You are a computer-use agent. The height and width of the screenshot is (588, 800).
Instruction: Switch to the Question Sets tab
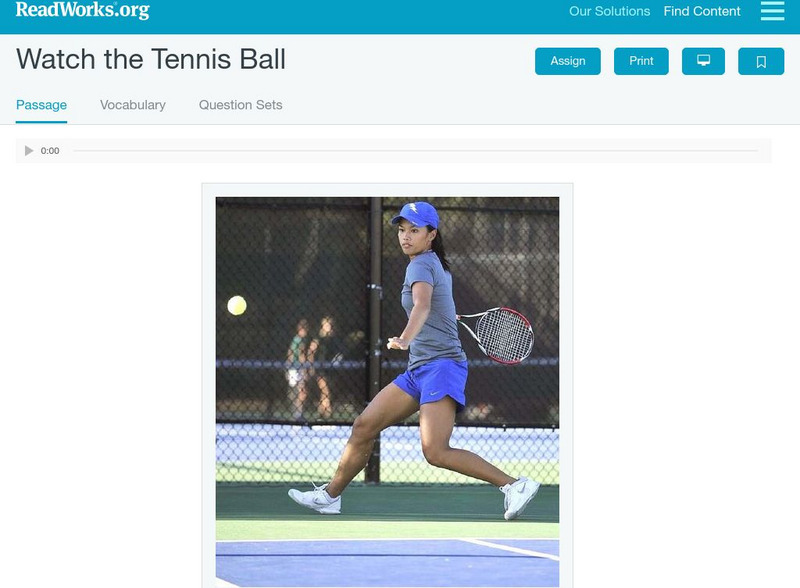click(240, 105)
